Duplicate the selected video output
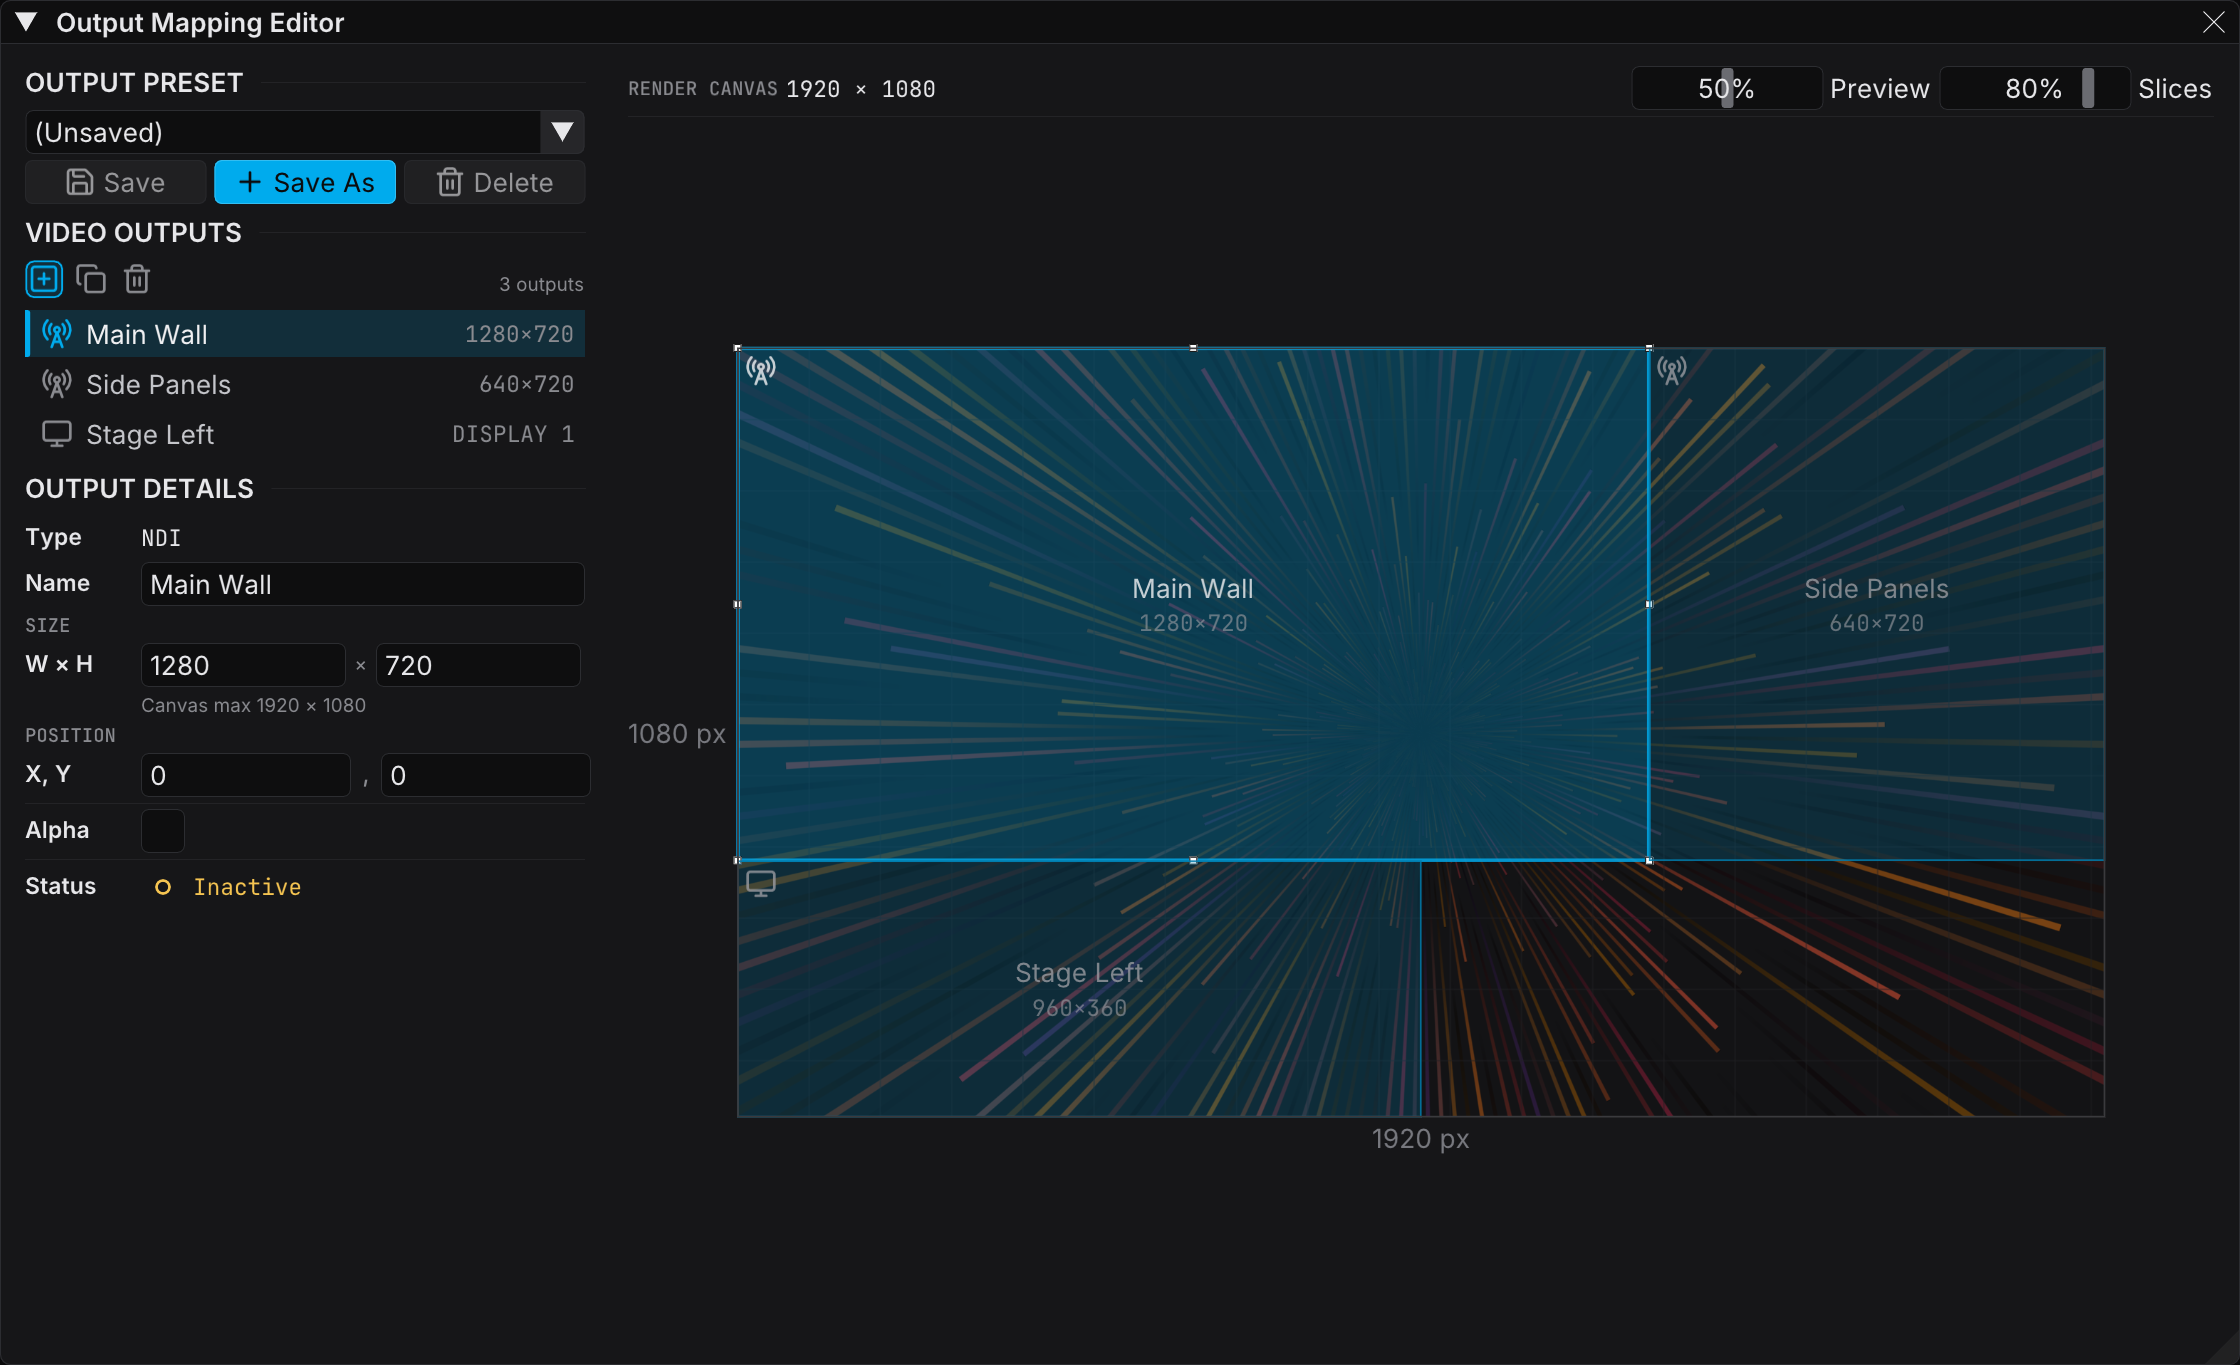Viewport: 2240px width, 1365px height. [x=91, y=279]
